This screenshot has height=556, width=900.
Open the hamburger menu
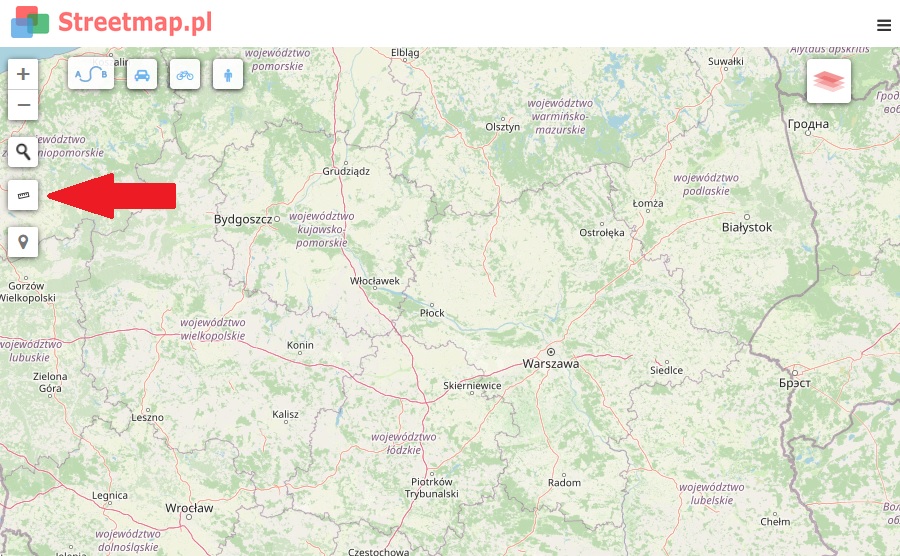pos(884,25)
